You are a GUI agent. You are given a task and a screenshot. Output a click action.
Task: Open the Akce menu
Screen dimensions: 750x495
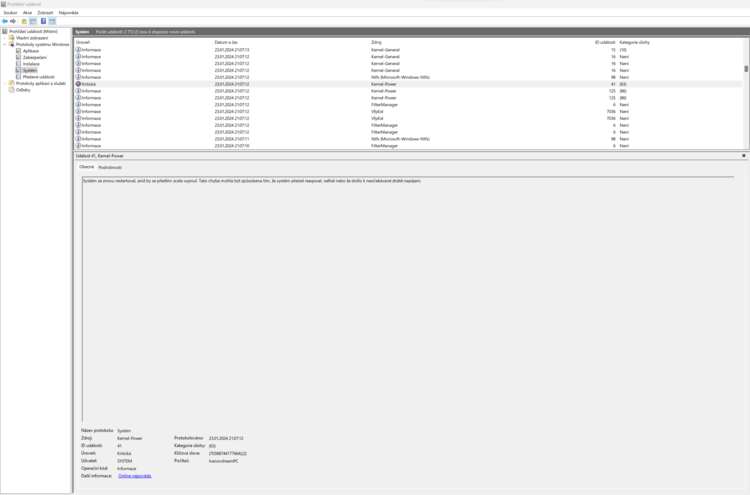pyautogui.click(x=27, y=13)
